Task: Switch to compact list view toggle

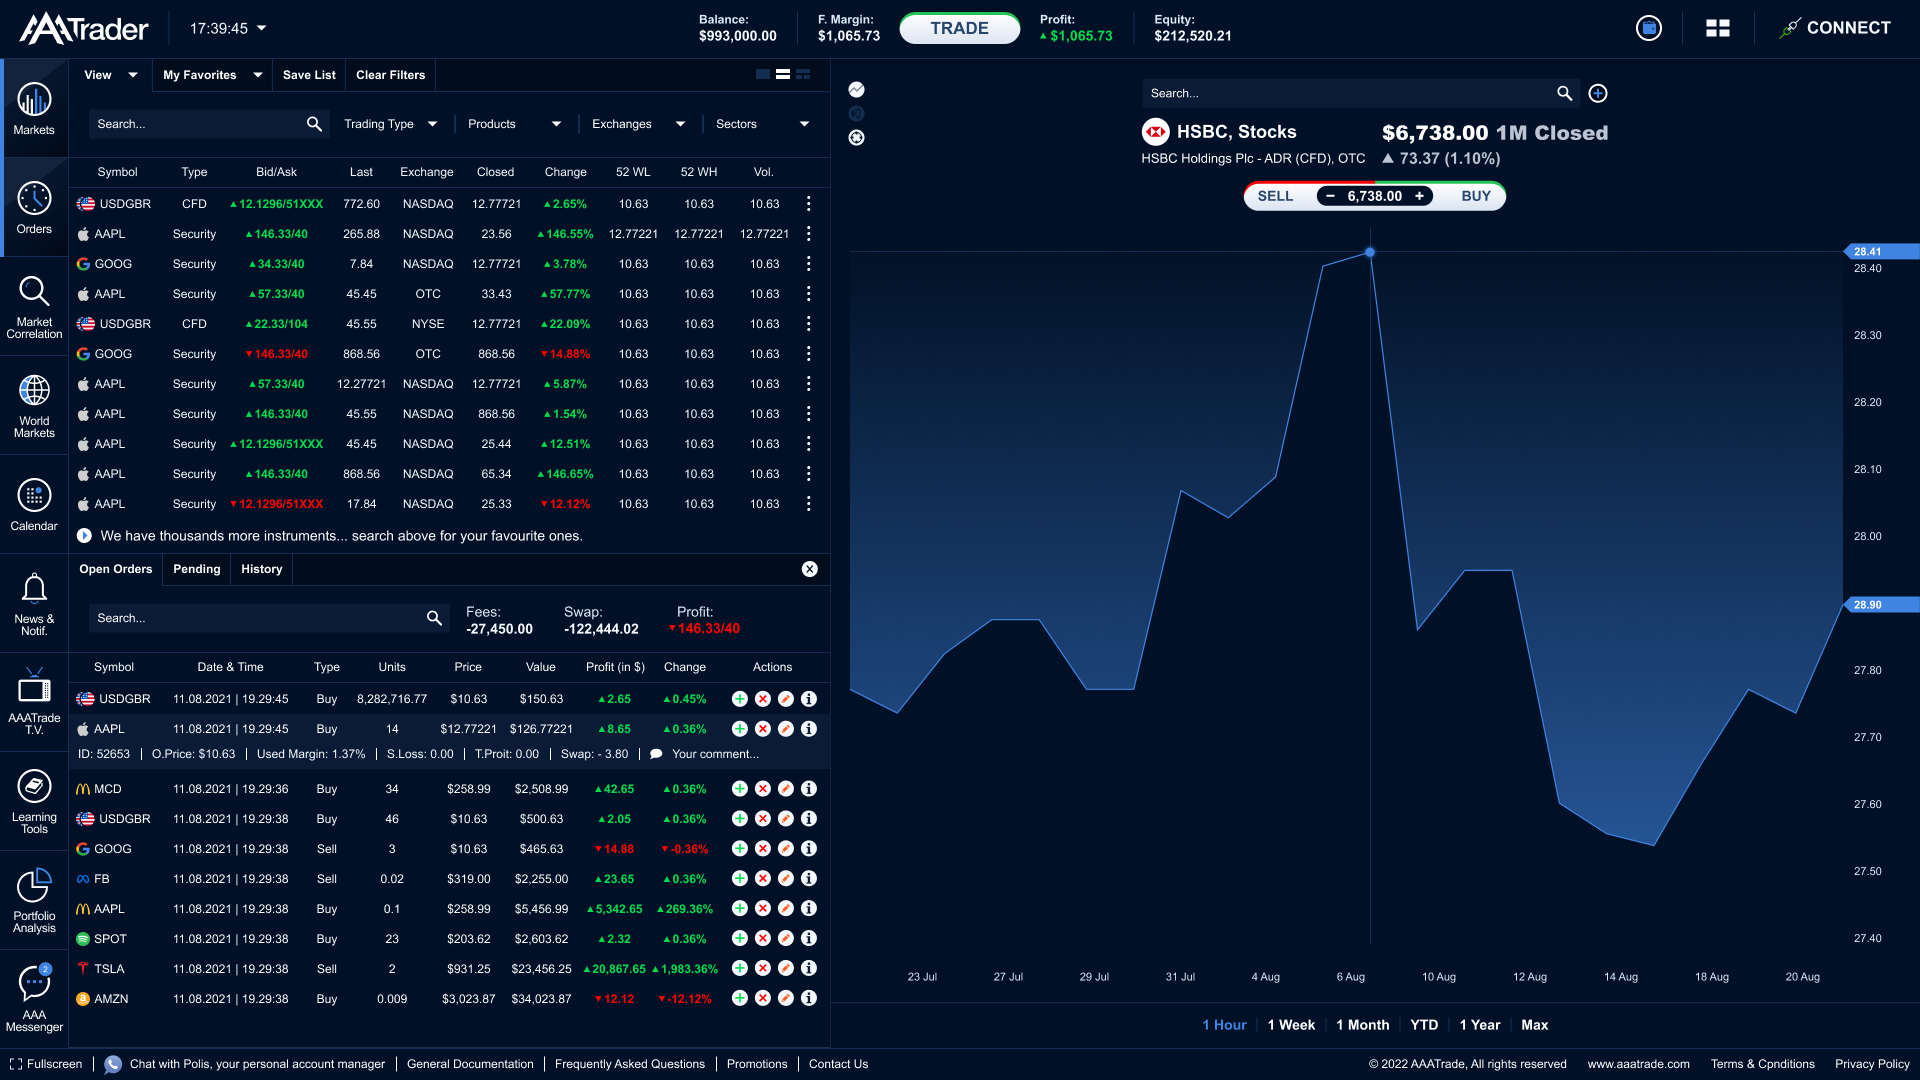Action: tap(763, 74)
